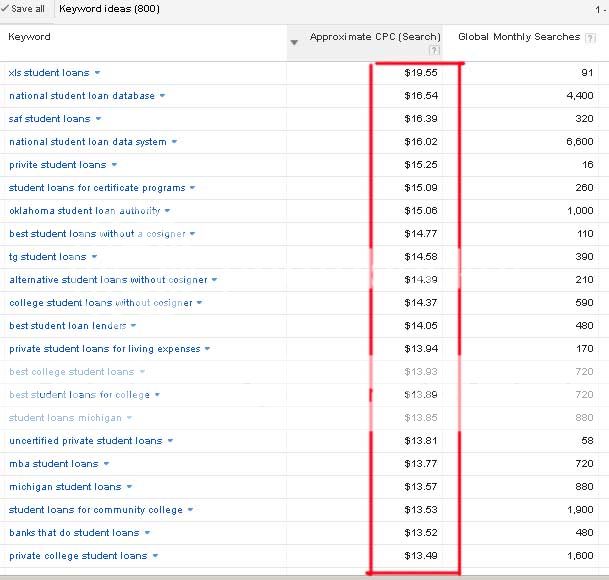Click help icon under Approximate CPC header
This screenshot has height=580, width=609.
tap(434, 50)
